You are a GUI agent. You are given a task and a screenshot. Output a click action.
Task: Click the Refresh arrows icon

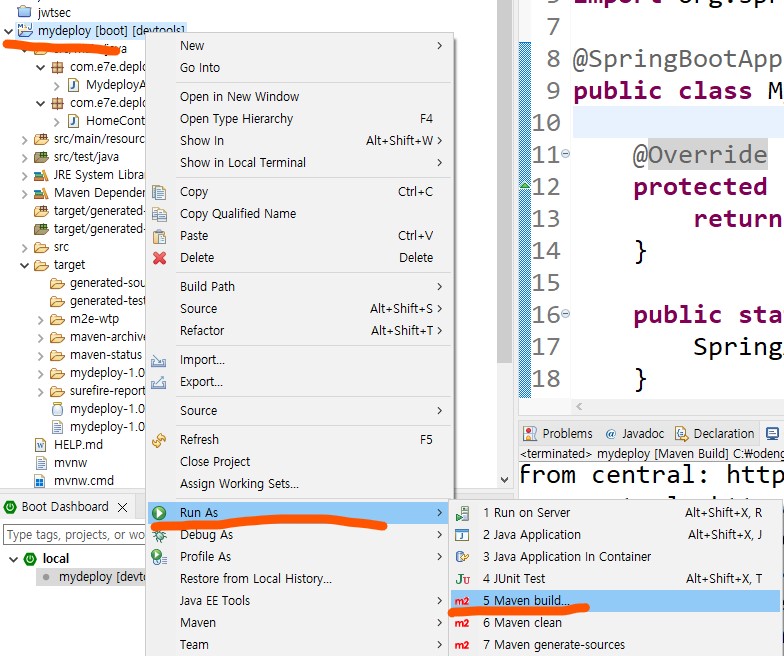point(159,440)
